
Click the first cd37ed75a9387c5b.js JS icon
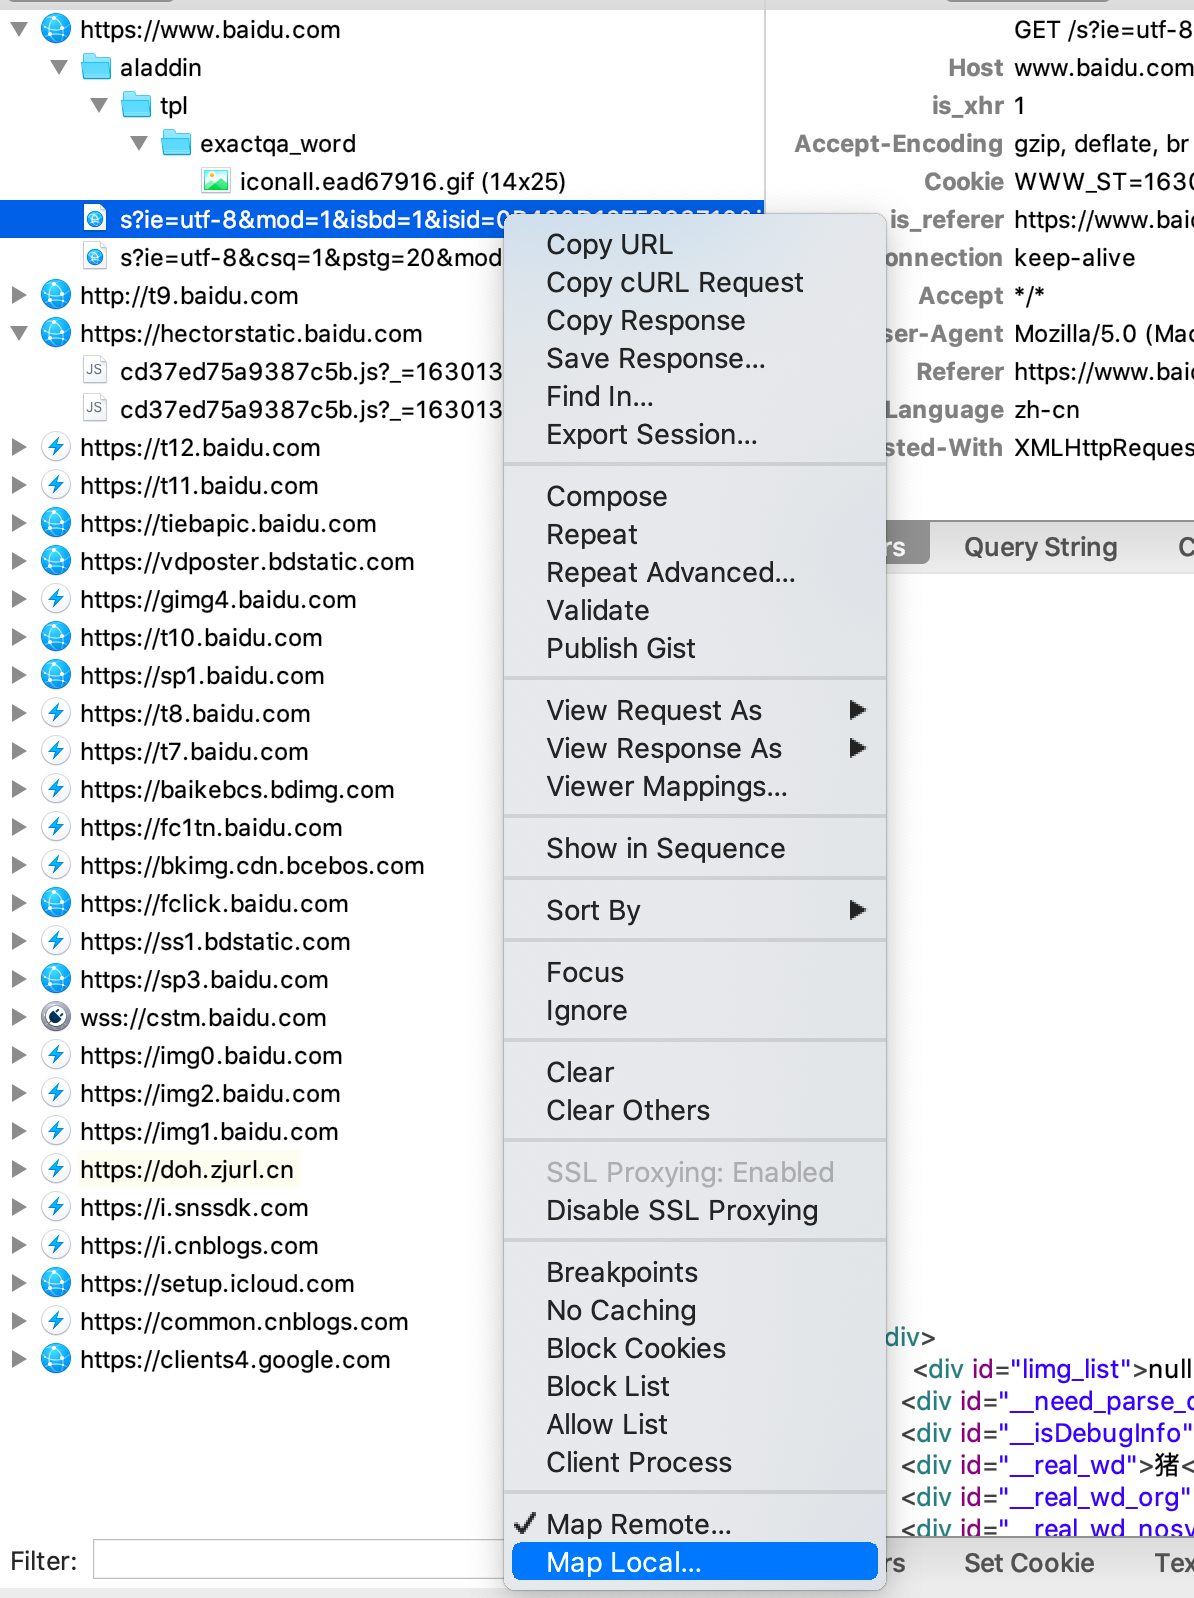tap(95, 371)
